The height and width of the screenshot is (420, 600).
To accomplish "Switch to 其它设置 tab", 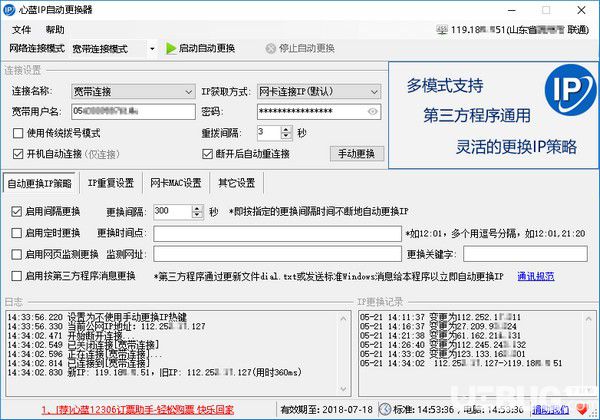I will (236, 183).
